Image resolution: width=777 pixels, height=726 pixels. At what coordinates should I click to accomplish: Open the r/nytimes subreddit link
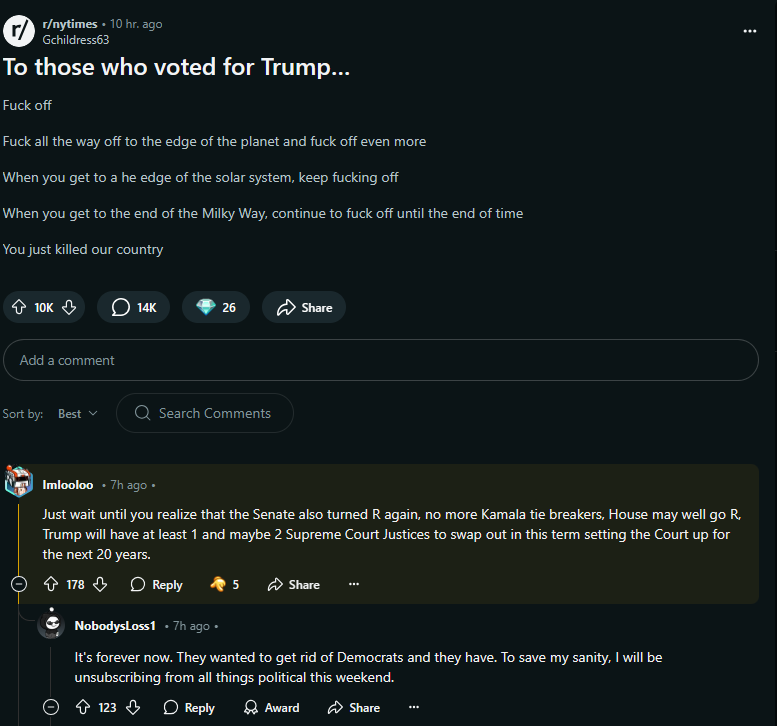point(71,24)
